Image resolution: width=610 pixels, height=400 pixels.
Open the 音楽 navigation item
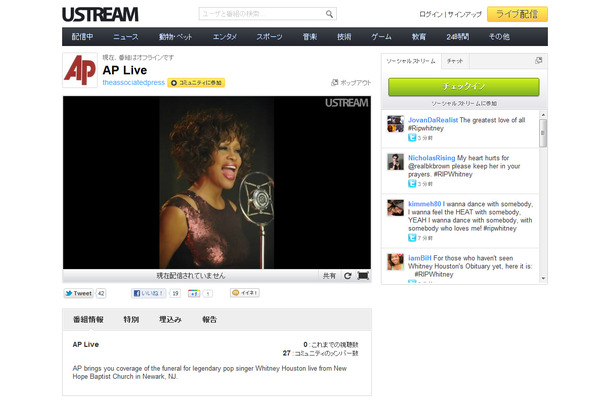point(310,37)
